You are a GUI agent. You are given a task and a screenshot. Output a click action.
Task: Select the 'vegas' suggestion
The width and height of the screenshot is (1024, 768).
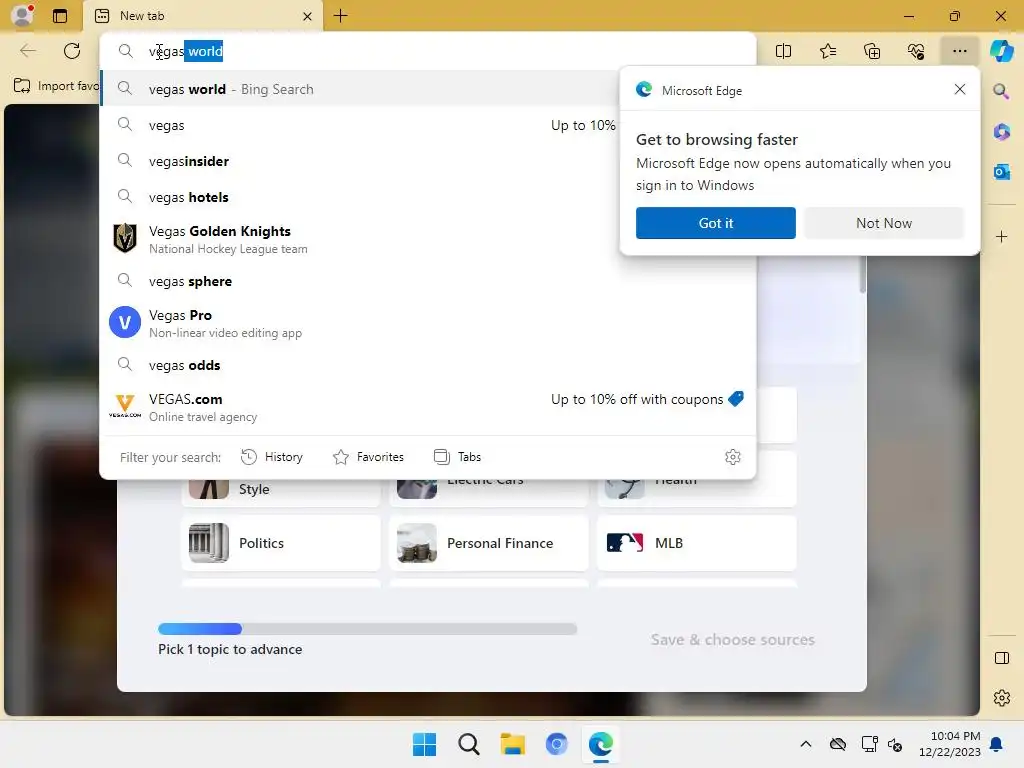pyautogui.click(x=359, y=125)
